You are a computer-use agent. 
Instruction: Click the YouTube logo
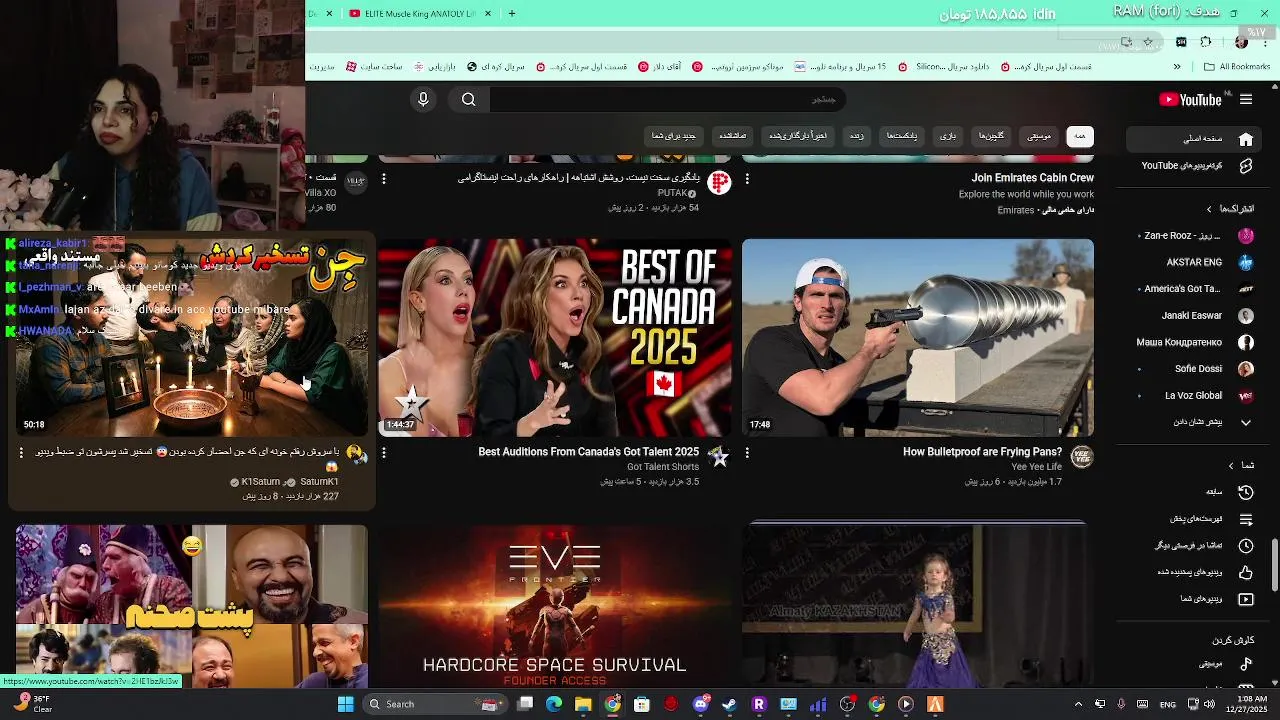(x=1190, y=99)
